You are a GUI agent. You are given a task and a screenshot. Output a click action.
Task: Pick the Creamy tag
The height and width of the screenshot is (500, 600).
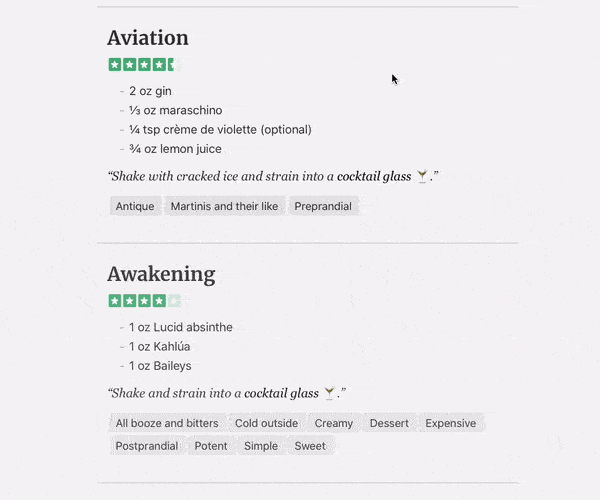[334, 423]
